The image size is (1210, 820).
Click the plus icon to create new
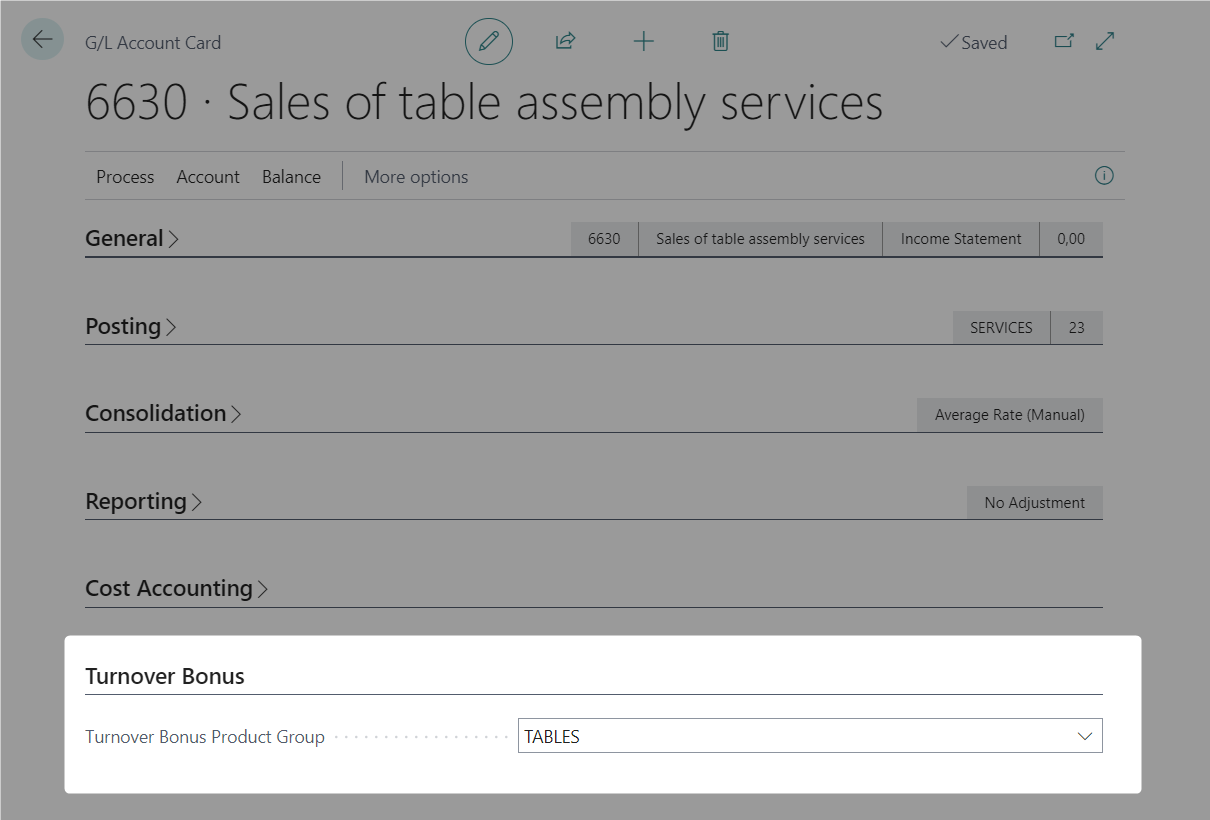click(643, 41)
